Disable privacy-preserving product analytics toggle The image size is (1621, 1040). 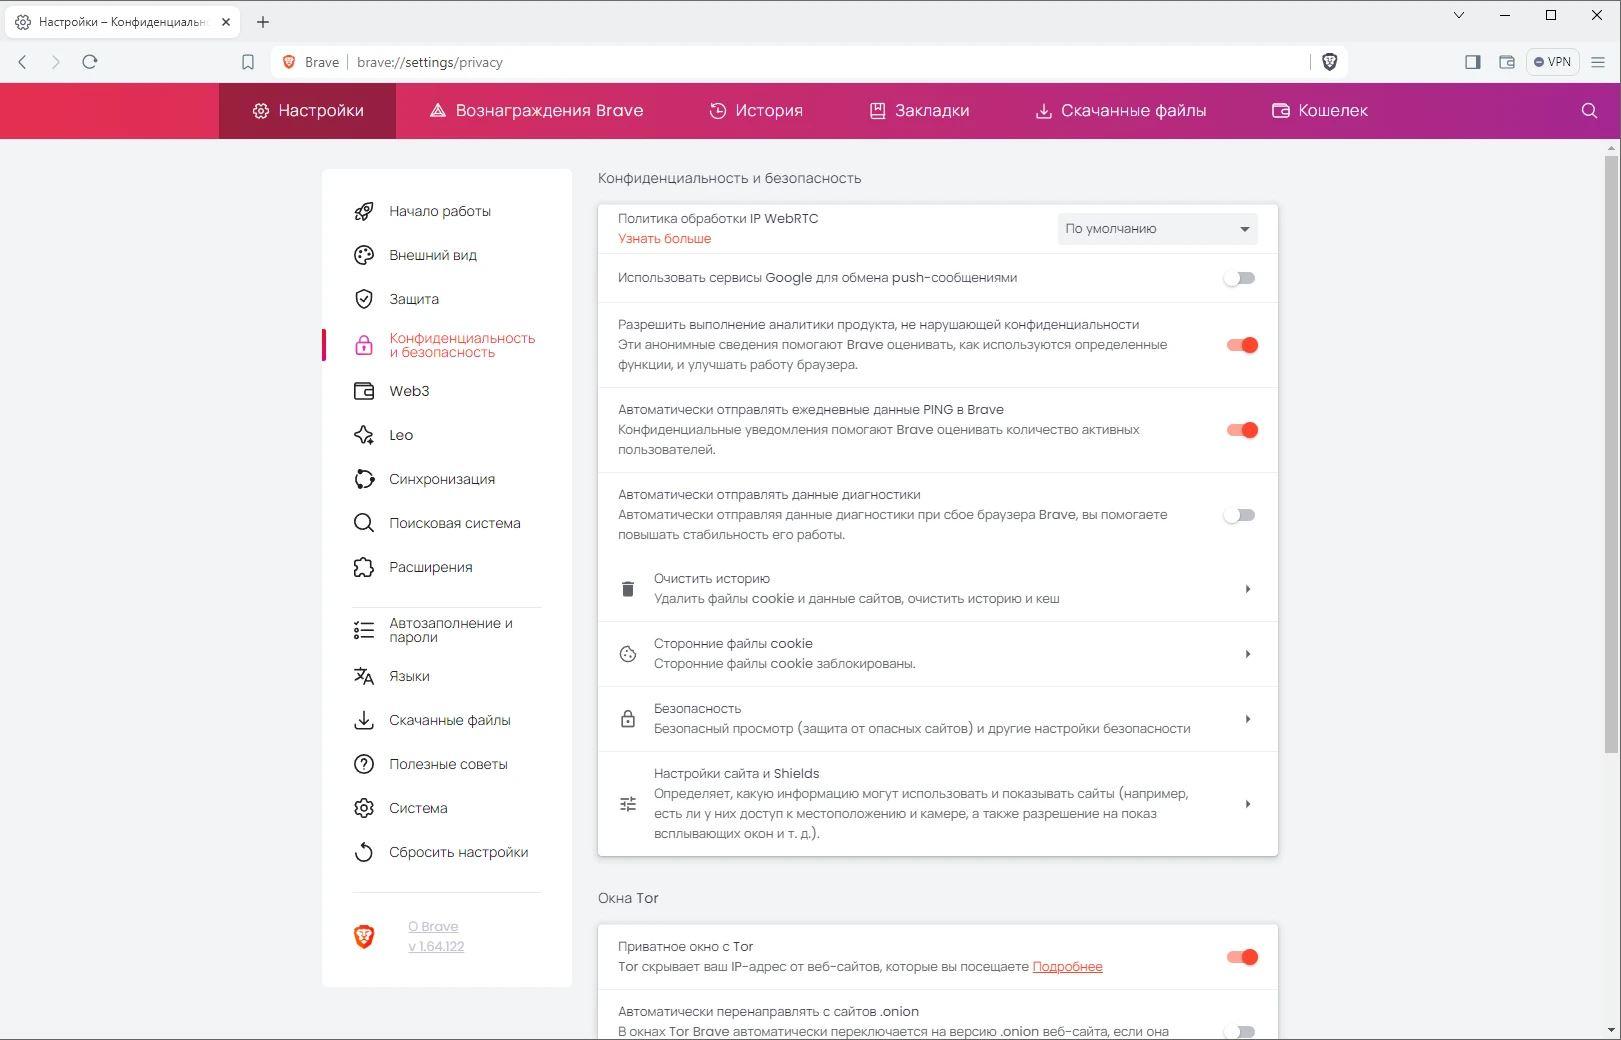click(x=1242, y=345)
